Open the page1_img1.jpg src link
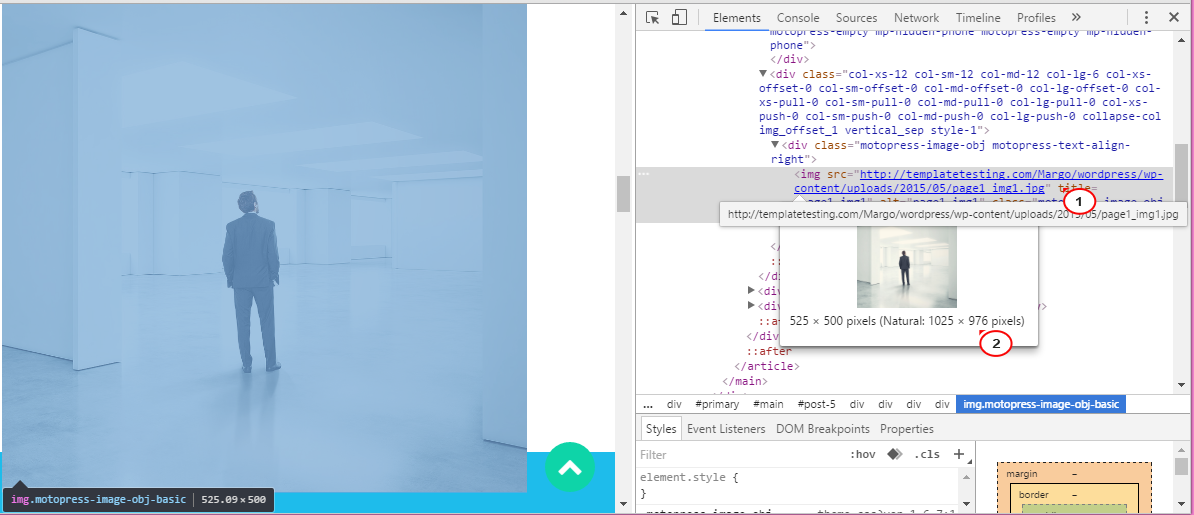The width and height of the screenshot is (1194, 515). click(979, 181)
